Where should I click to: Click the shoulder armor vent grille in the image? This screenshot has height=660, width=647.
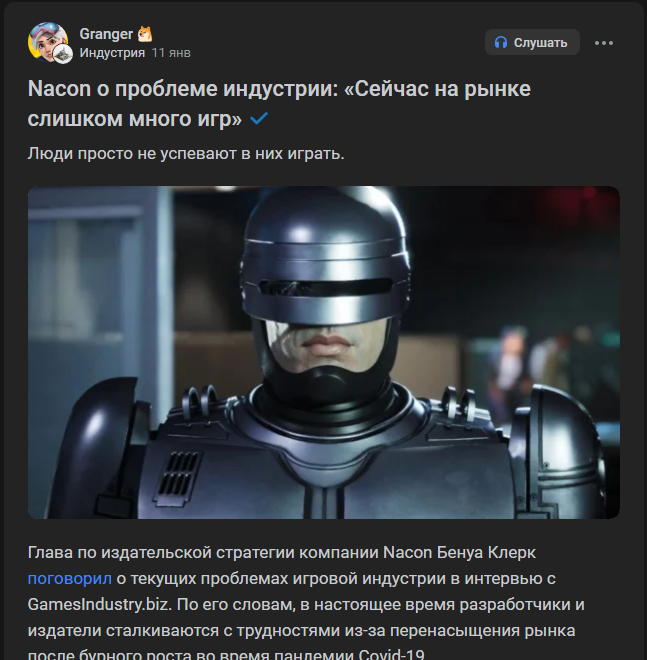178,475
